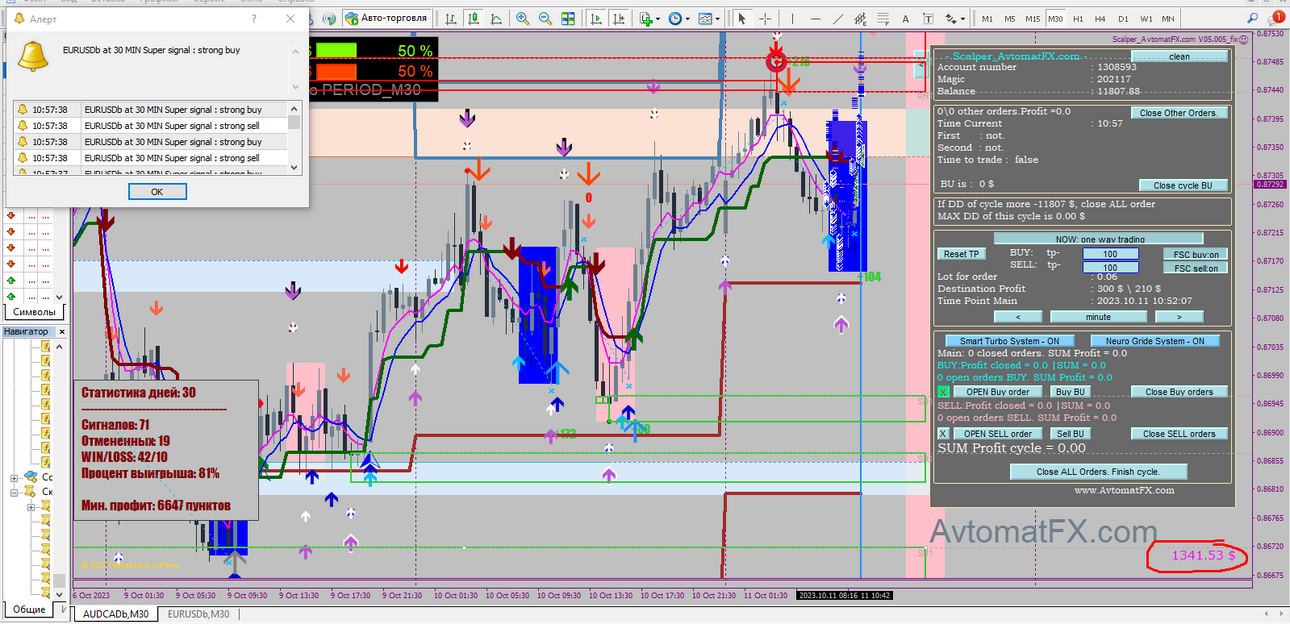Switch to the H4 timeframe
This screenshot has height=624, width=1290.
(x=1100, y=19)
